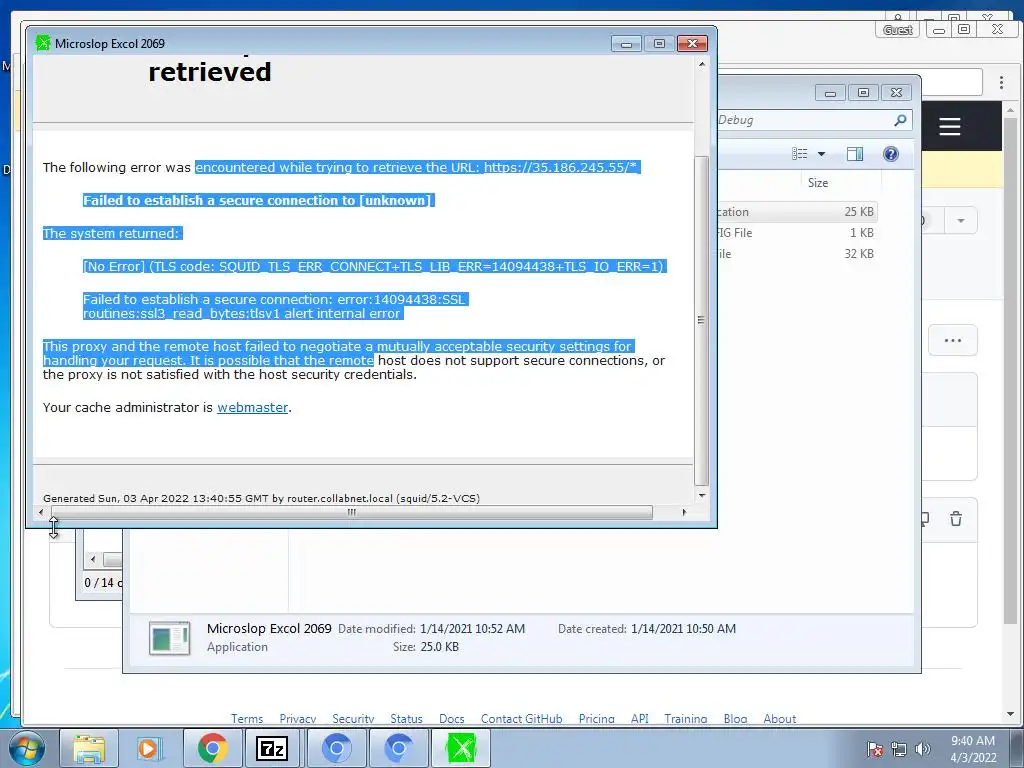1024x768 pixels.
Task: Click the Guest profile button in Chrome
Action: coord(897,29)
